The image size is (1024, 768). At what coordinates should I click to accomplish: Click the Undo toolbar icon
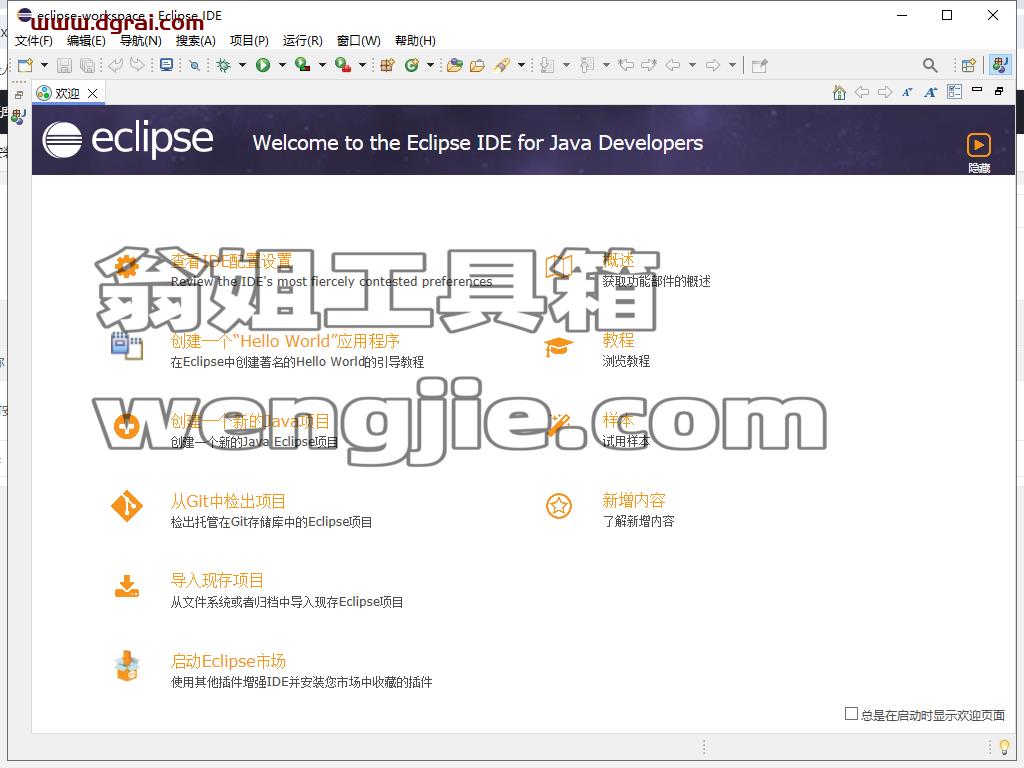pyautogui.click(x=116, y=65)
